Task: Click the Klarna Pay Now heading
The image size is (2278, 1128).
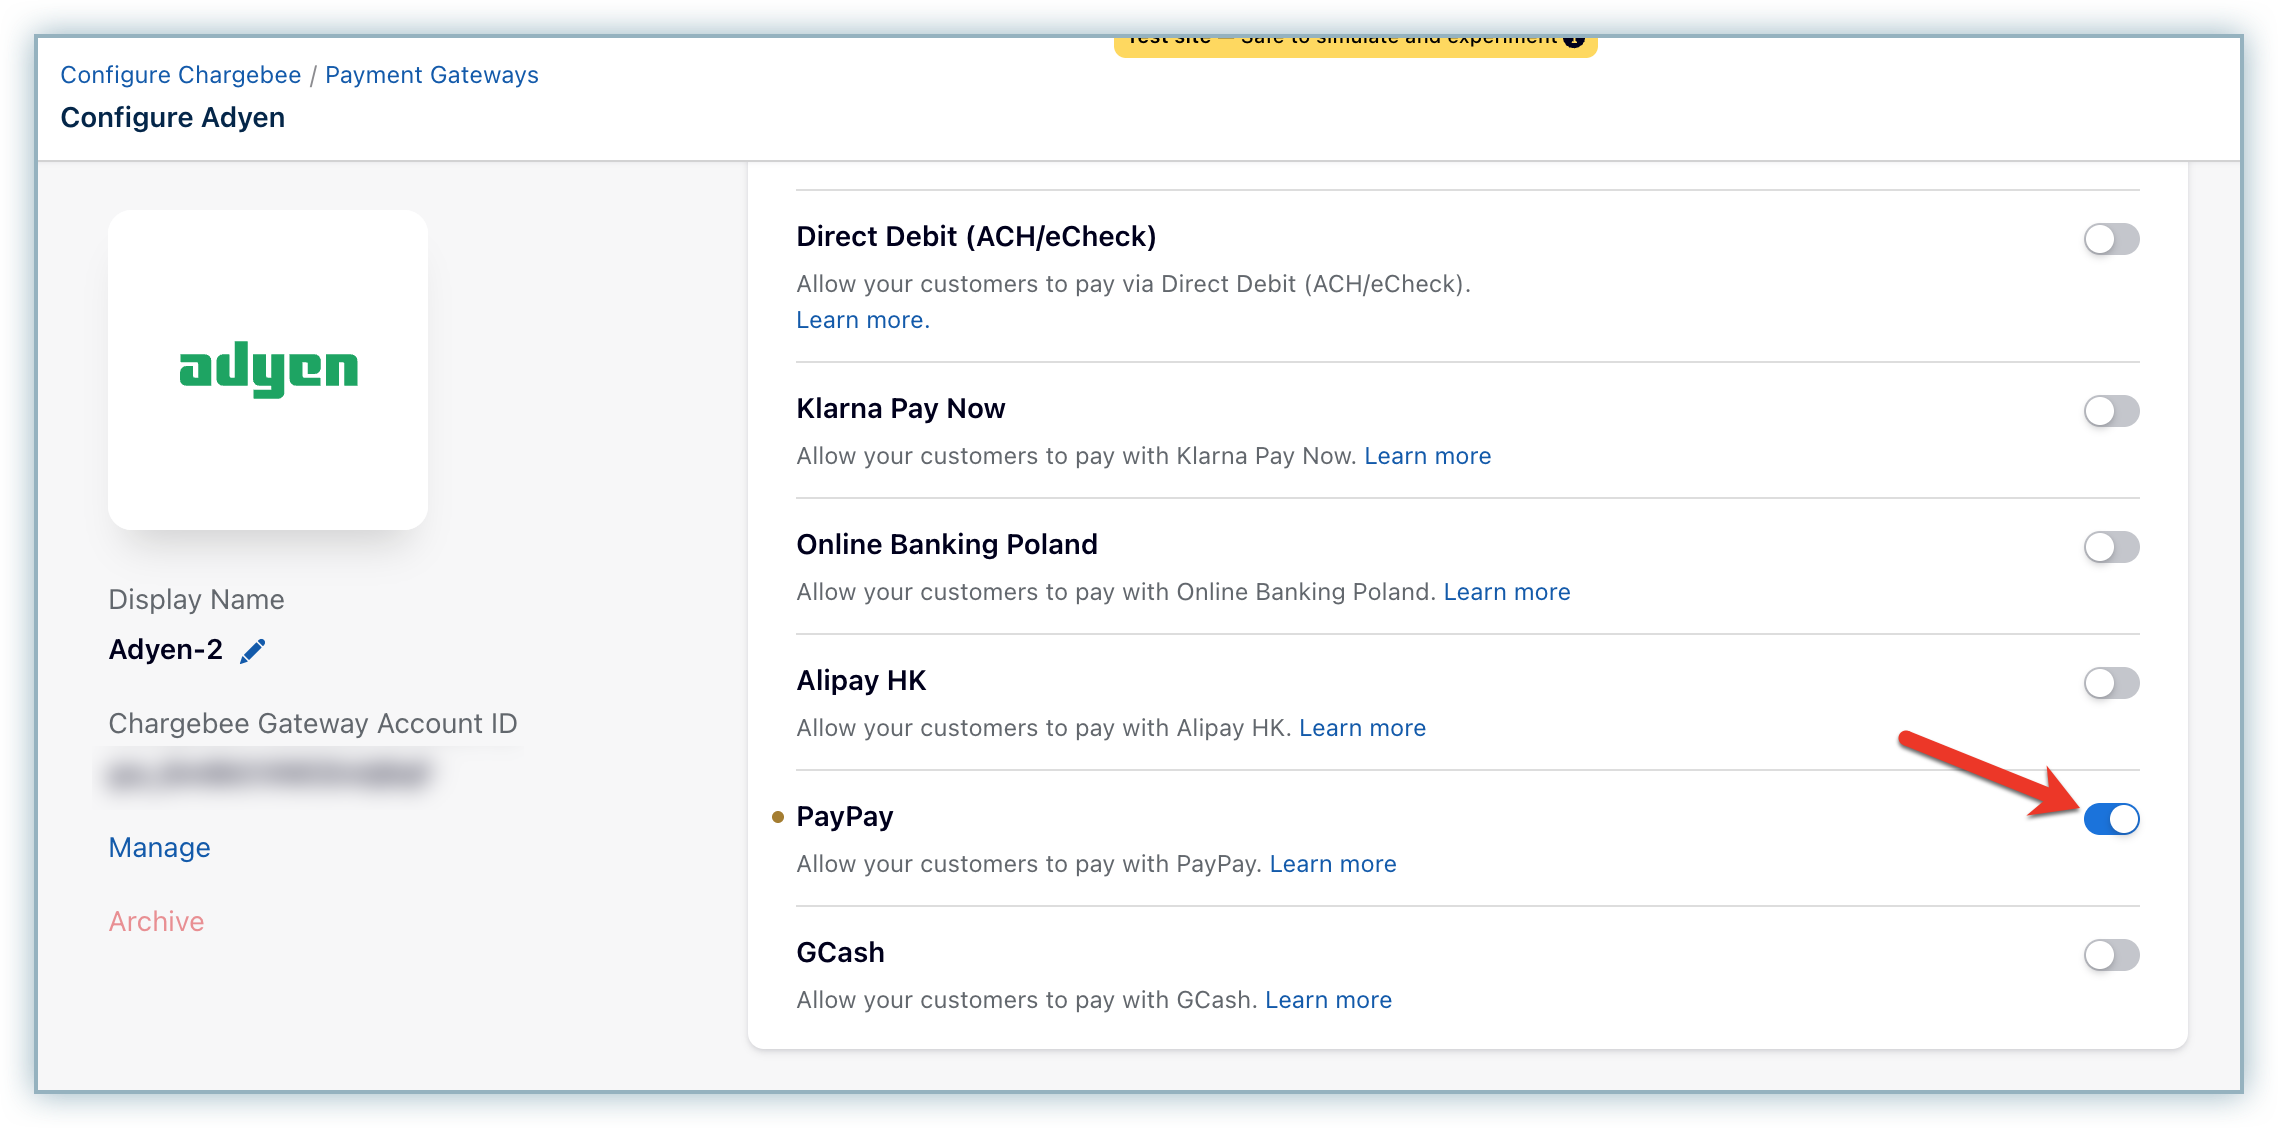Action: coord(901,409)
